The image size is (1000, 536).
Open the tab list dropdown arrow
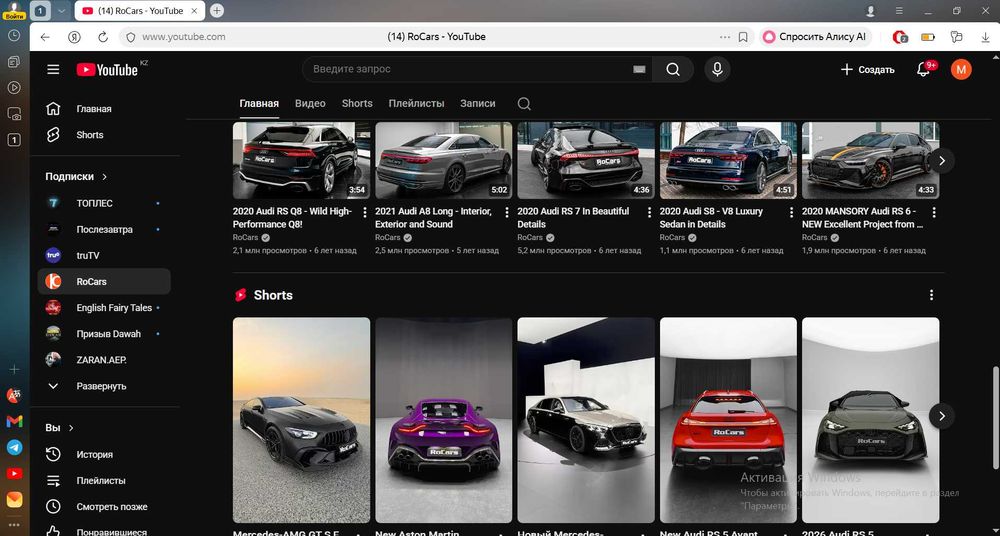point(61,11)
